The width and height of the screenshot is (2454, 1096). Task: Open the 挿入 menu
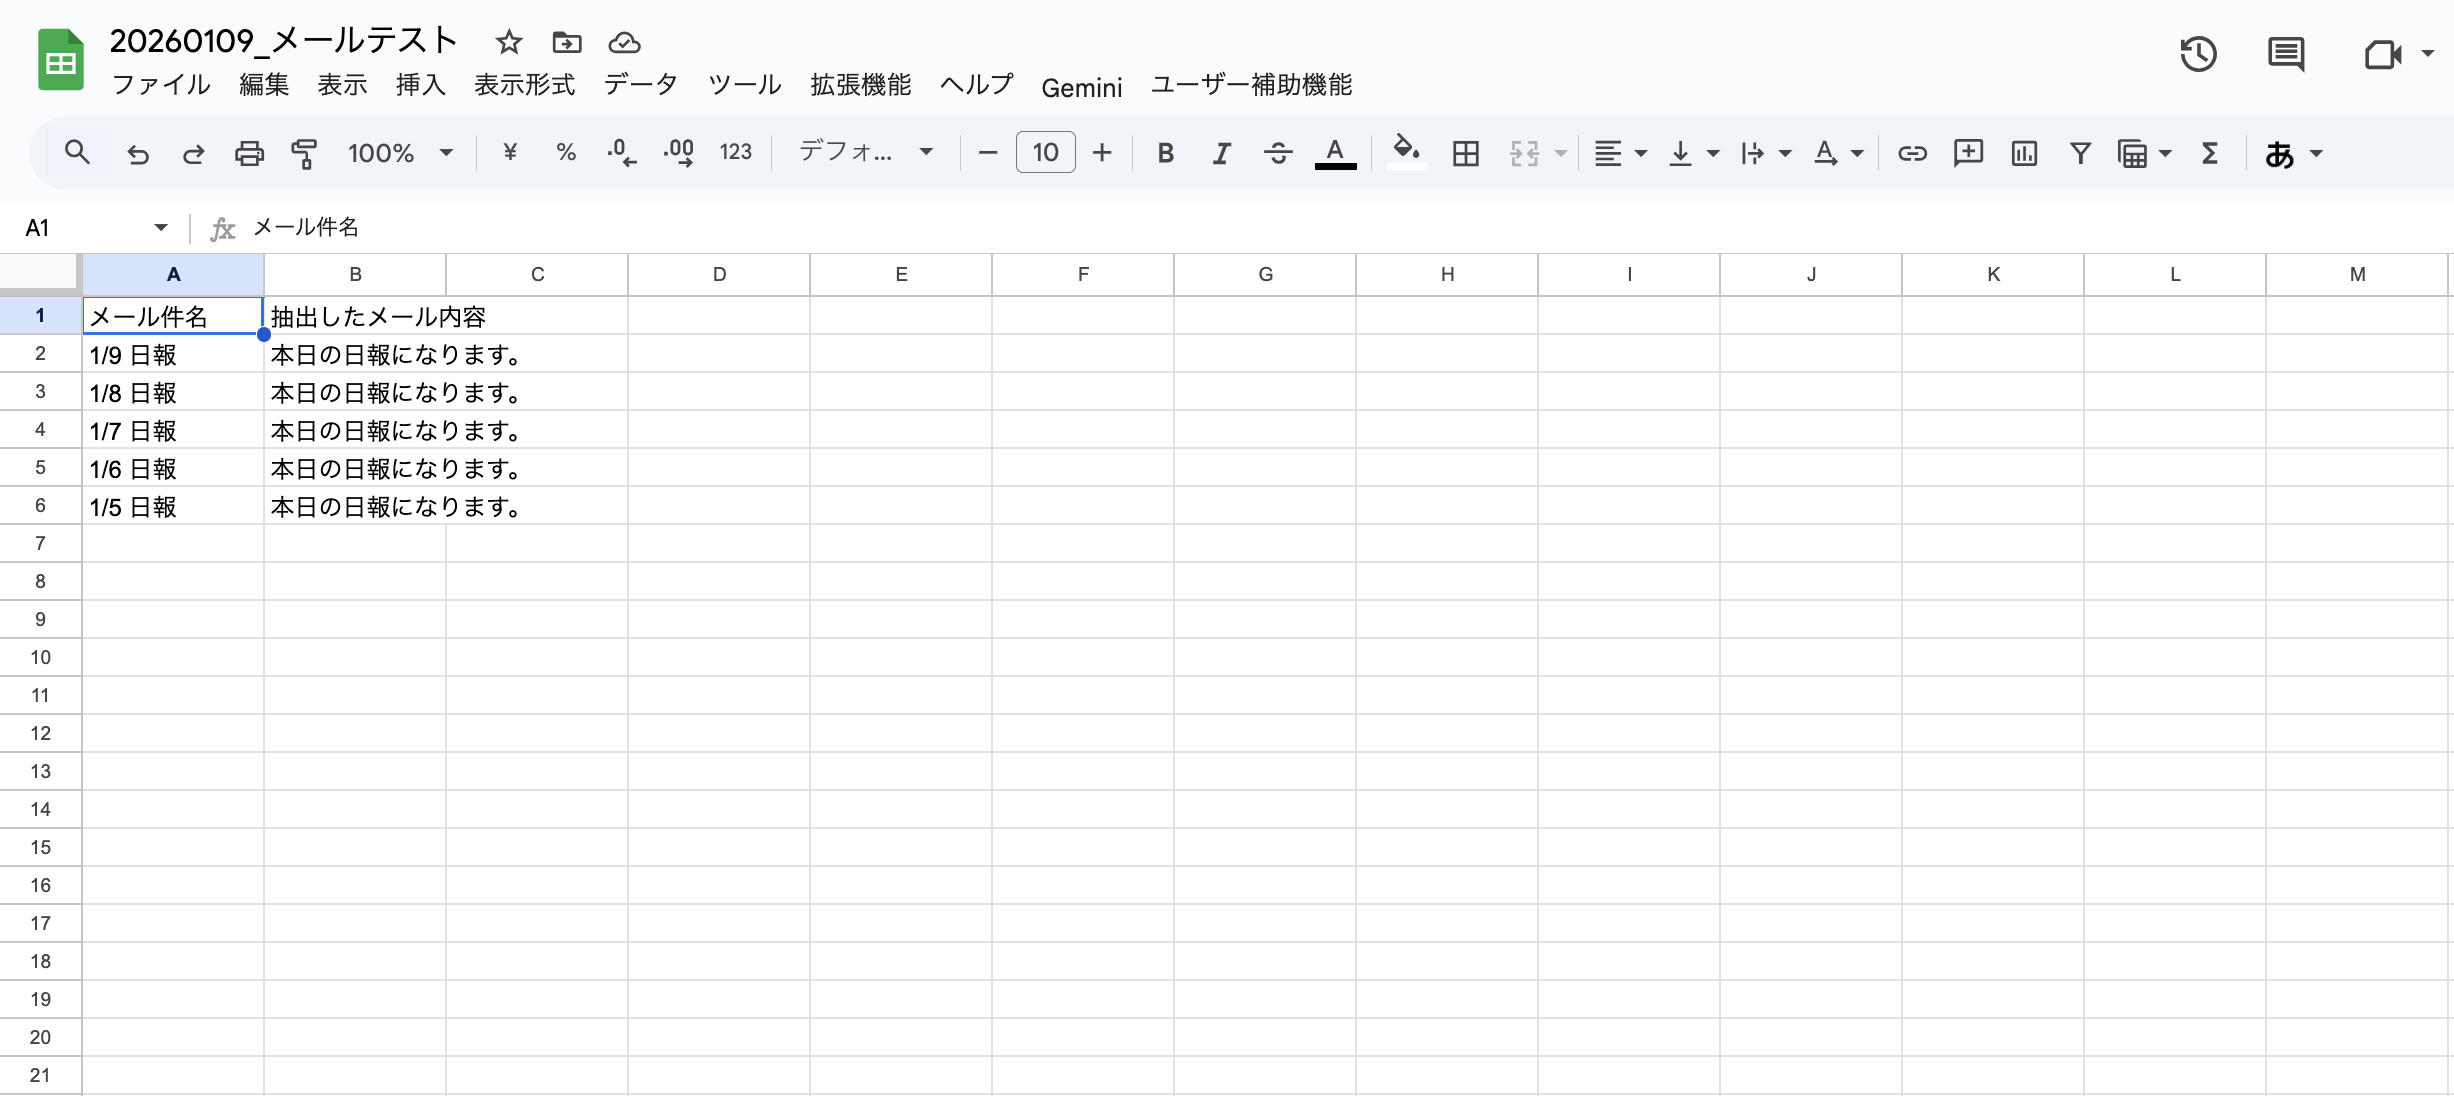[x=420, y=85]
